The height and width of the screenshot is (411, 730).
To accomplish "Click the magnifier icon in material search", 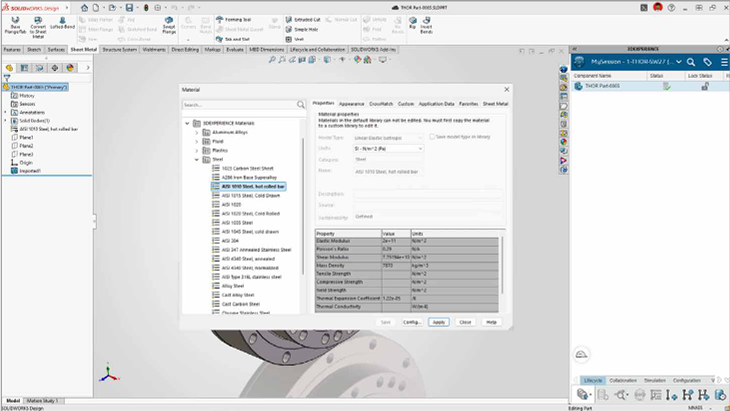I will click(301, 105).
